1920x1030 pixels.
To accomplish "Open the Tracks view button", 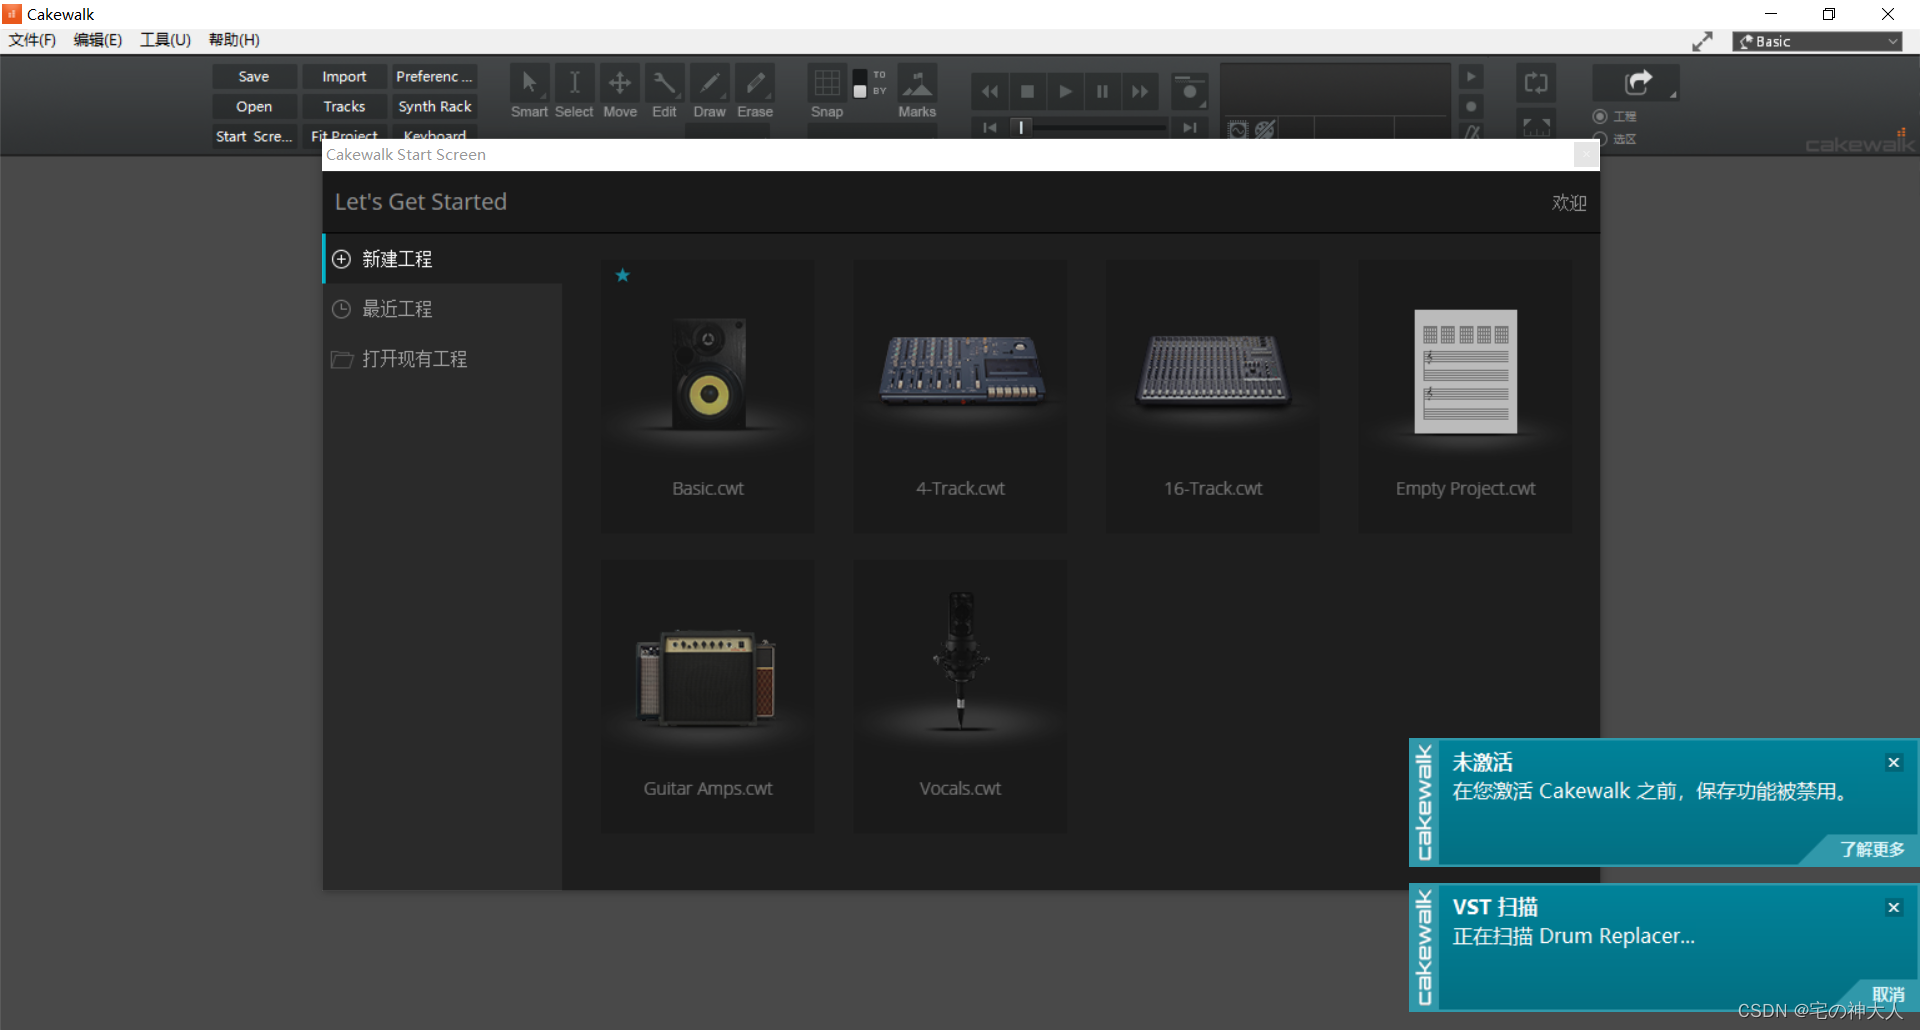I will [344, 107].
